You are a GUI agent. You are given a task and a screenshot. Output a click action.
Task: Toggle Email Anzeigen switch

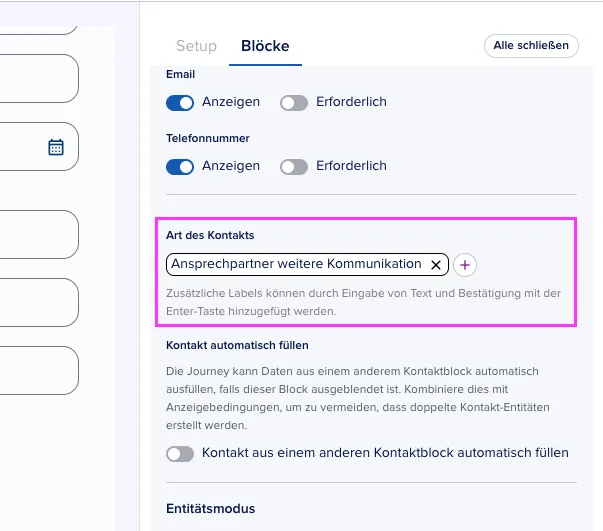(x=180, y=103)
